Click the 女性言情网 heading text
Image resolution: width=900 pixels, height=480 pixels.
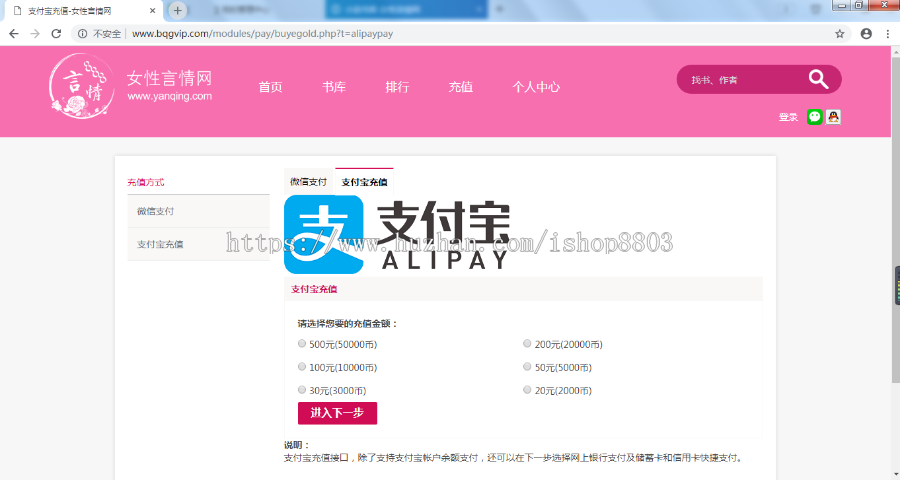click(169, 78)
